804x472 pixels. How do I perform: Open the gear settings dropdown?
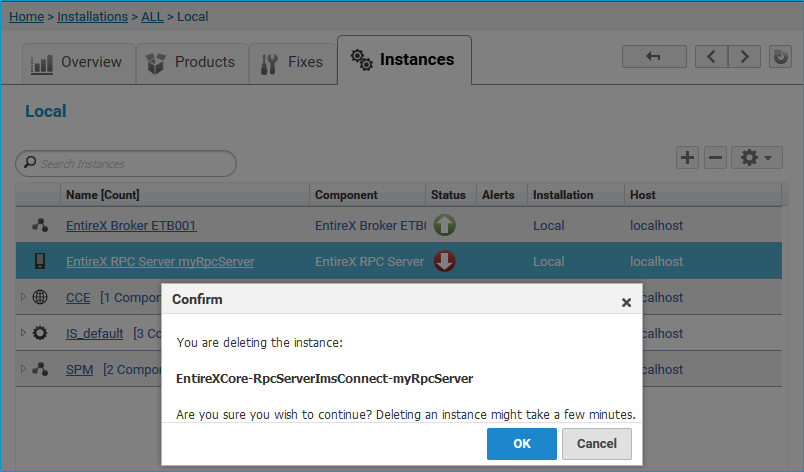[757, 158]
